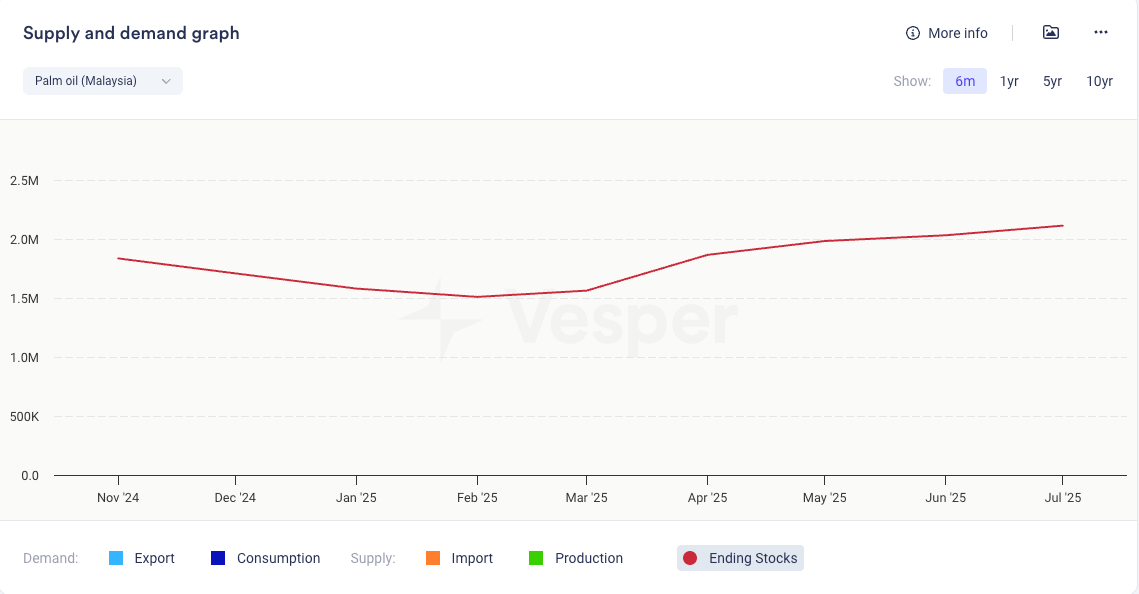Click the red Ending Stocks dot icon
This screenshot has width=1139, height=594.
click(690, 558)
